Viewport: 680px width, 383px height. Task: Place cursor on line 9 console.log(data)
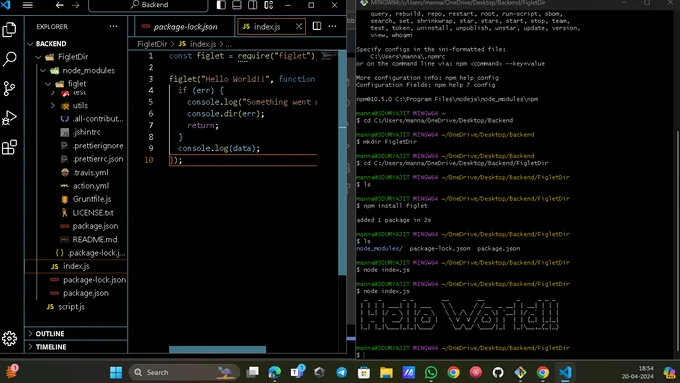coord(219,148)
